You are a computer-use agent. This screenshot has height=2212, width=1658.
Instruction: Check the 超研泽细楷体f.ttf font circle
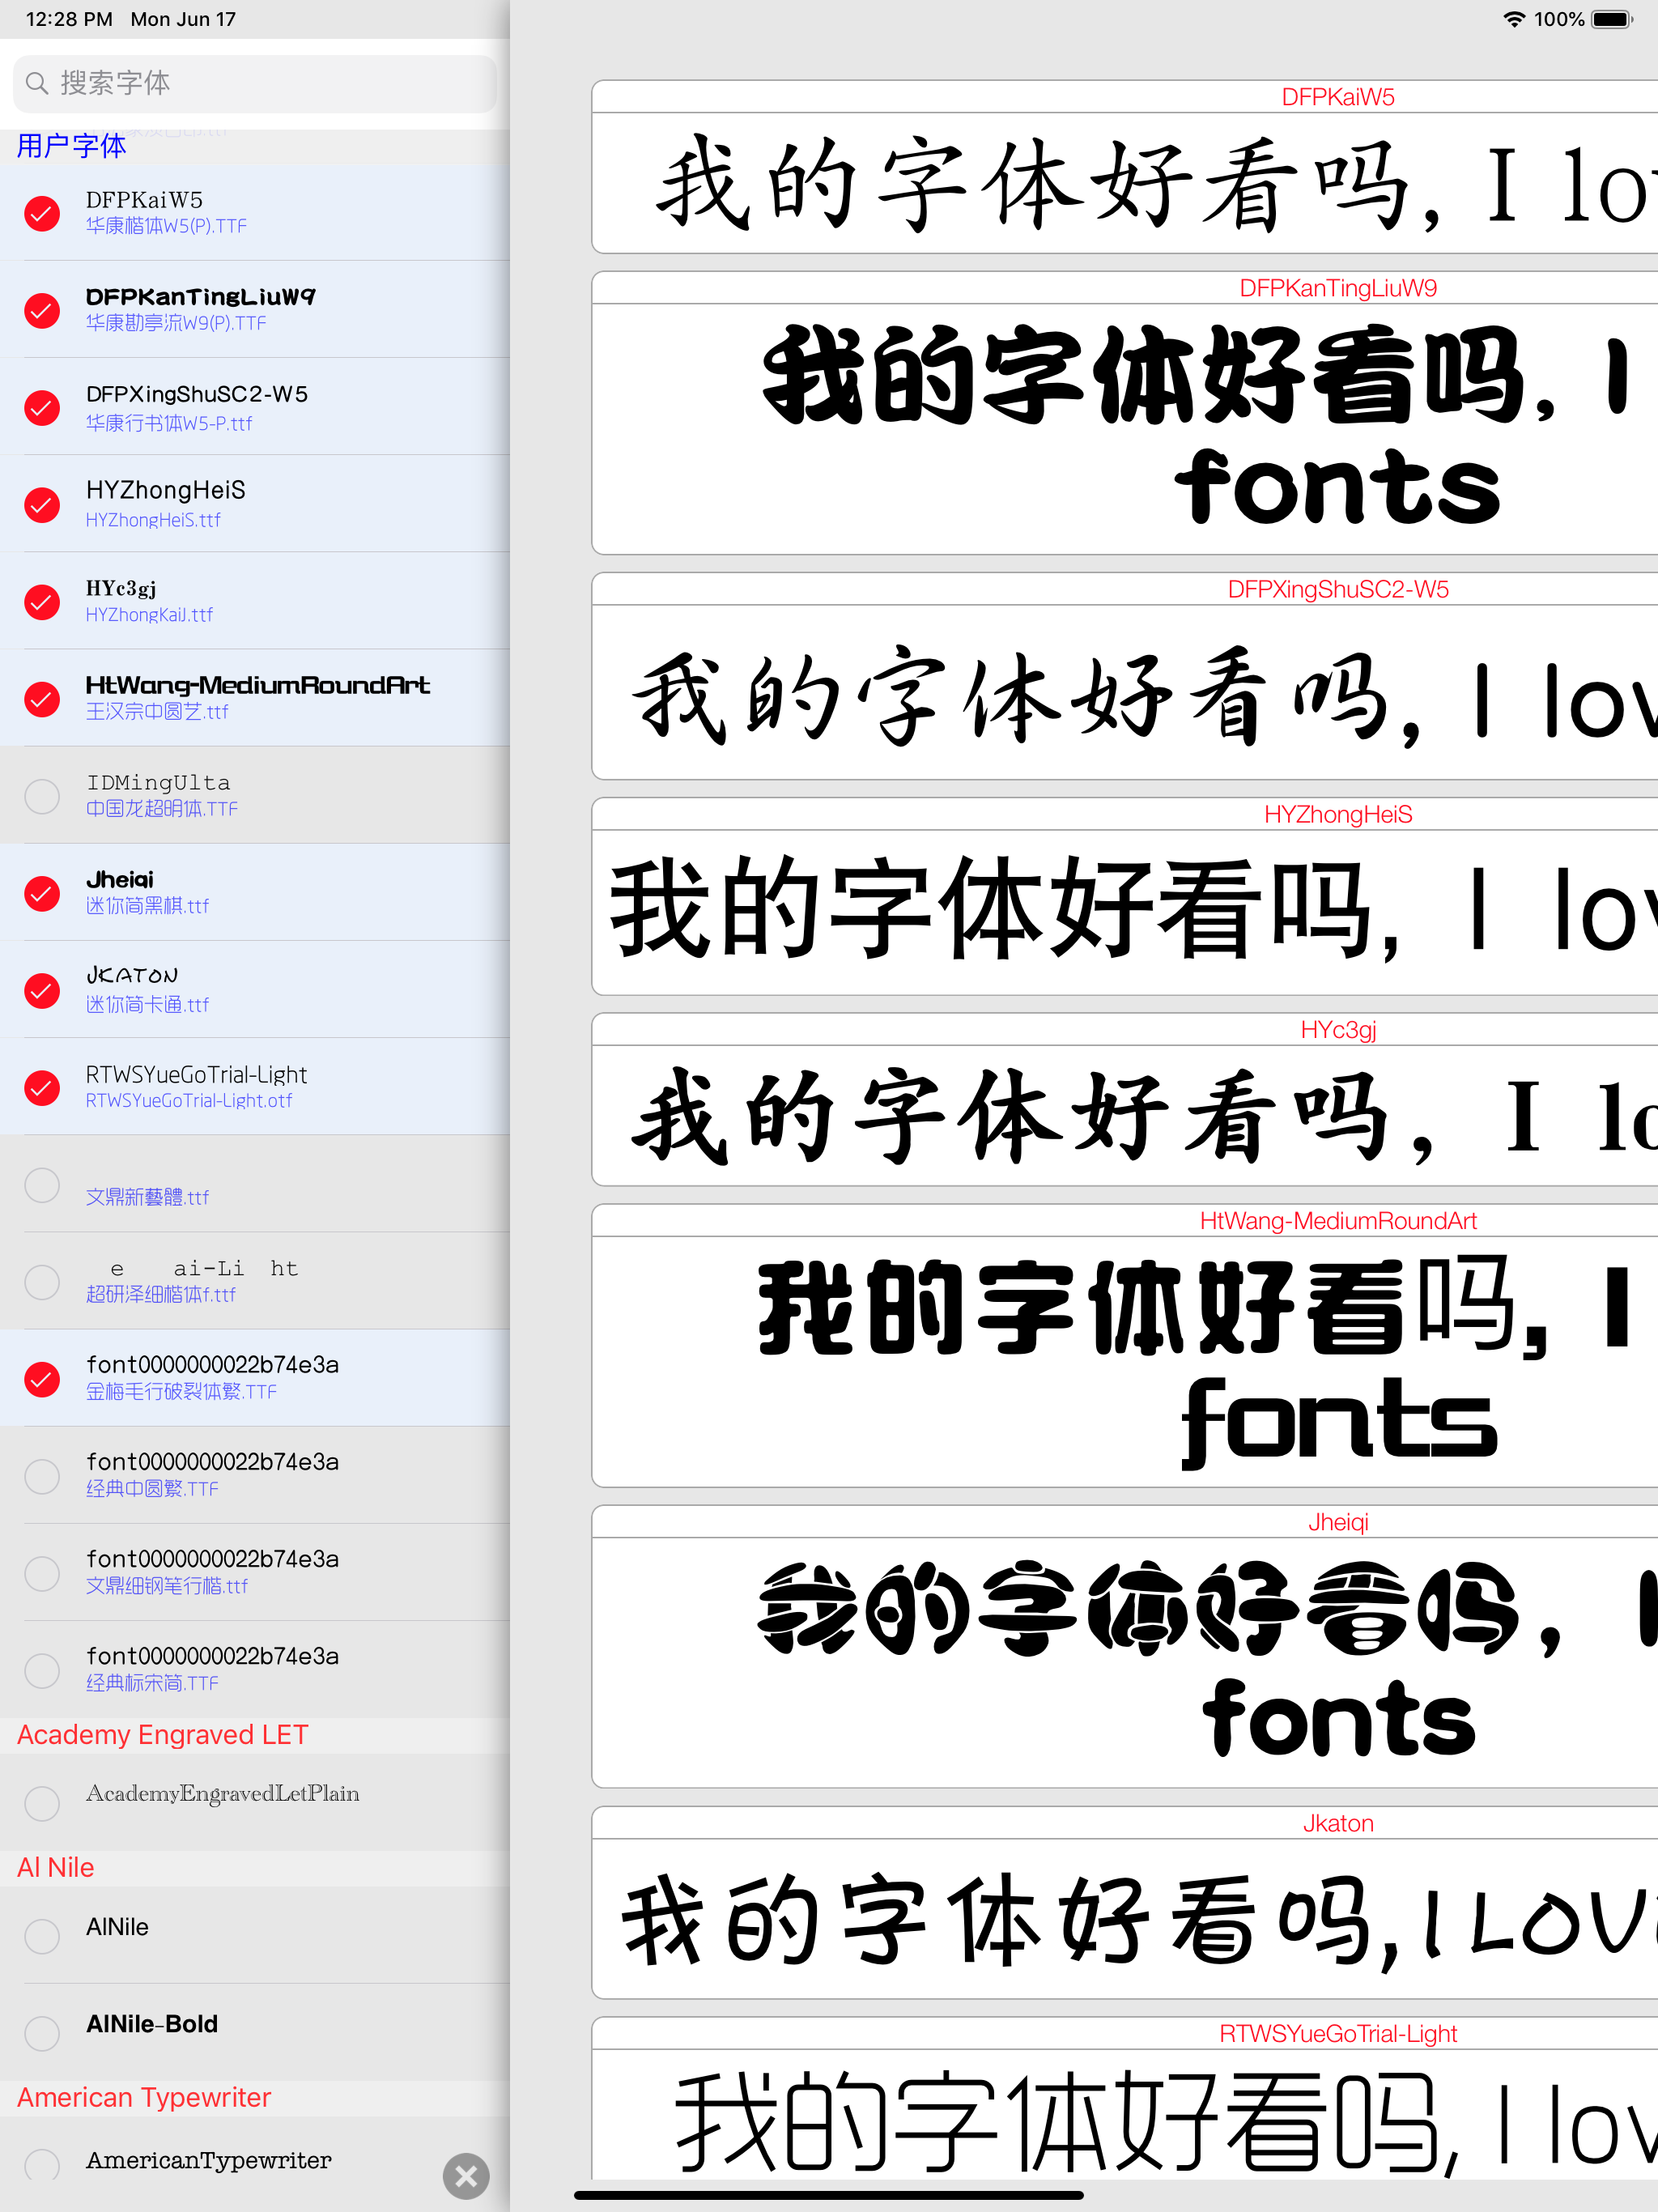pyautogui.click(x=42, y=1281)
